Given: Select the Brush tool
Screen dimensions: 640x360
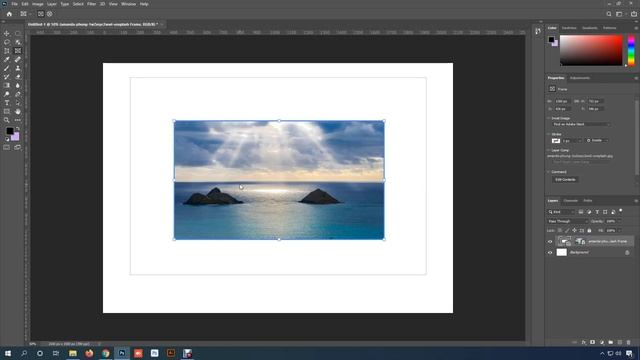Looking at the screenshot, I should click(x=7, y=68).
